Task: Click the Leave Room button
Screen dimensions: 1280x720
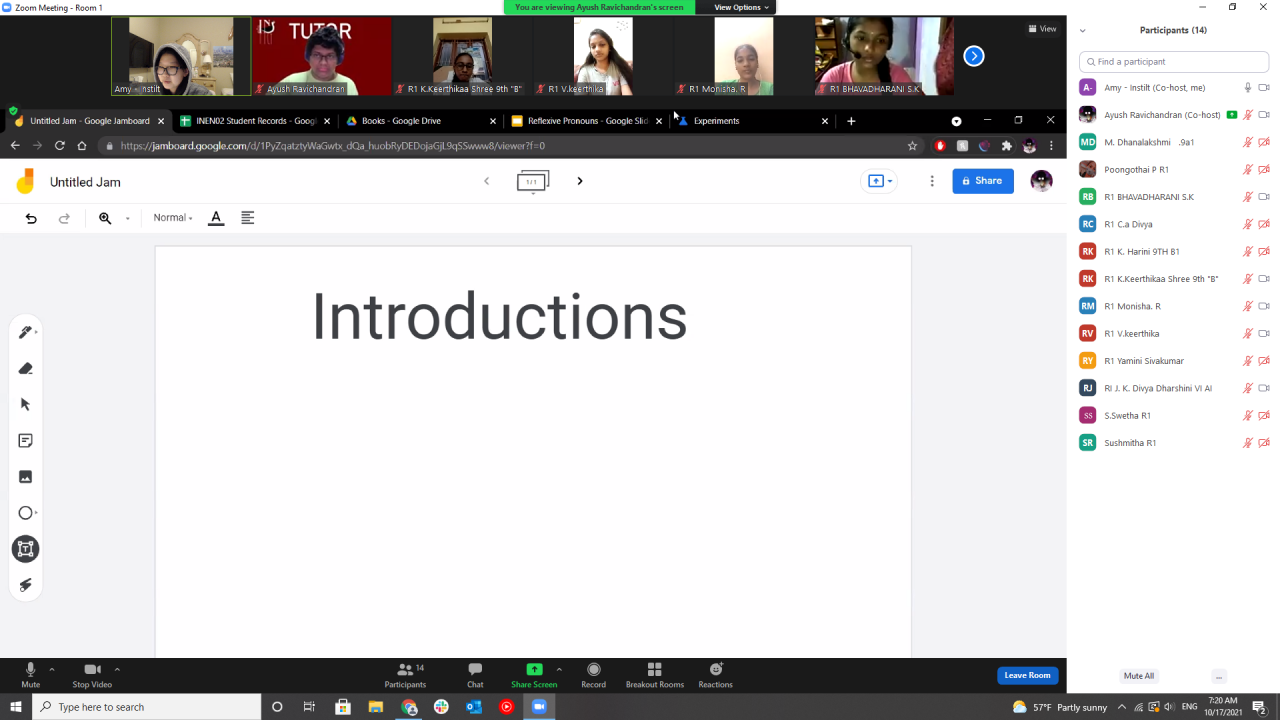Action: pos(1027,675)
